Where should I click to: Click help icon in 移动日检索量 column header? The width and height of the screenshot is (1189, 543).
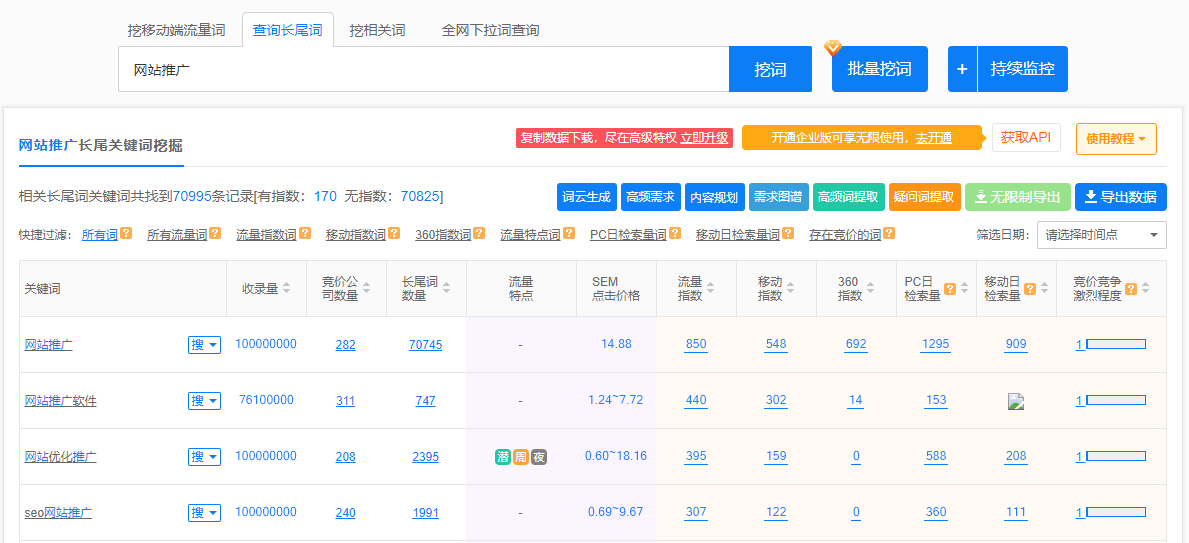[x=1030, y=288]
